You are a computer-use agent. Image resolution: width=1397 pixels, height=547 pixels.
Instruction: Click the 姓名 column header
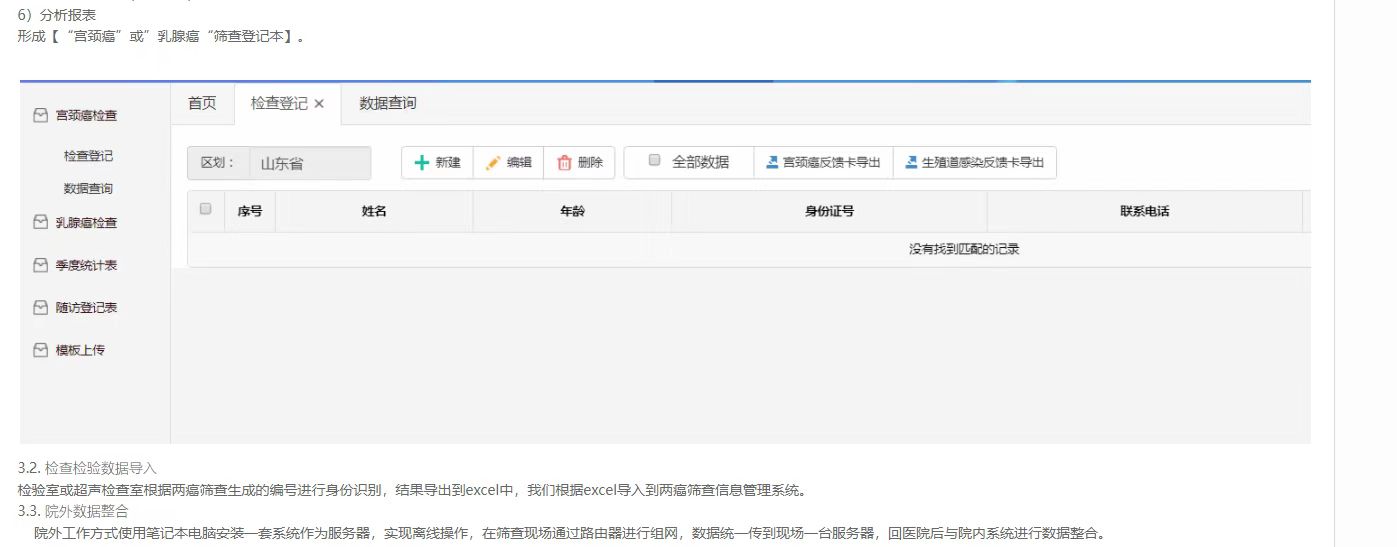[x=374, y=211]
